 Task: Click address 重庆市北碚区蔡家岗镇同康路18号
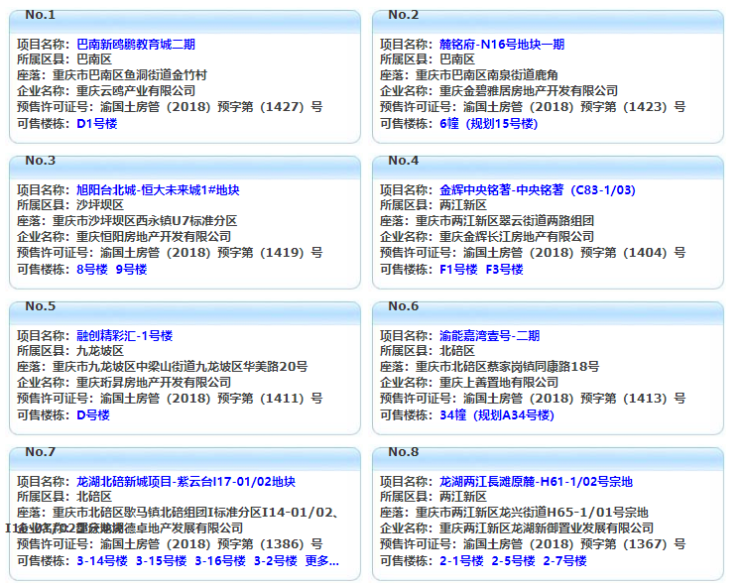tap(507, 367)
